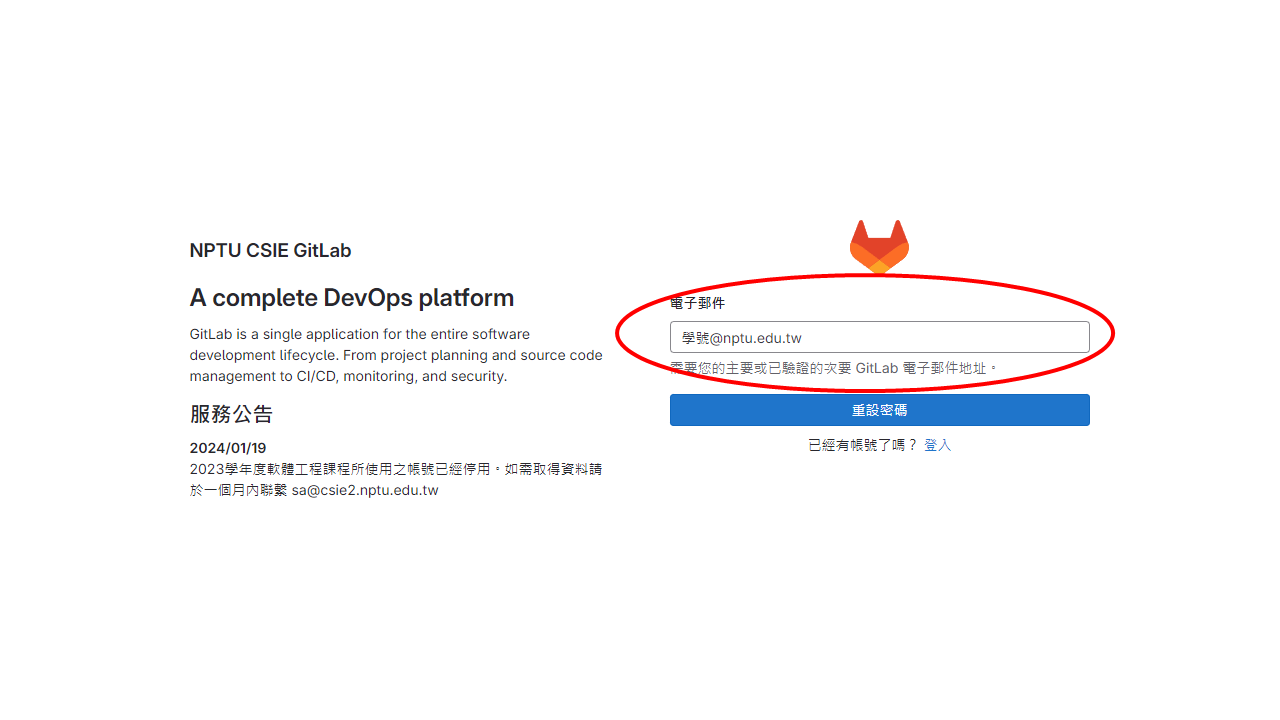Click the 電子郵件 field label
This screenshot has width=1280, height=720.
[697, 302]
